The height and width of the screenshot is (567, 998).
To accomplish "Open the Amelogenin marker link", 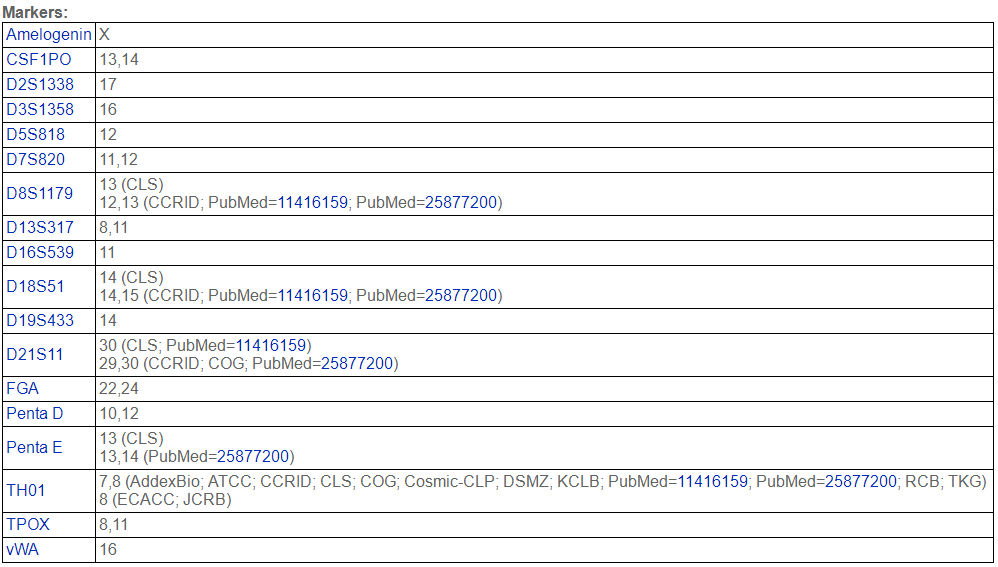I will tap(49, 35).
